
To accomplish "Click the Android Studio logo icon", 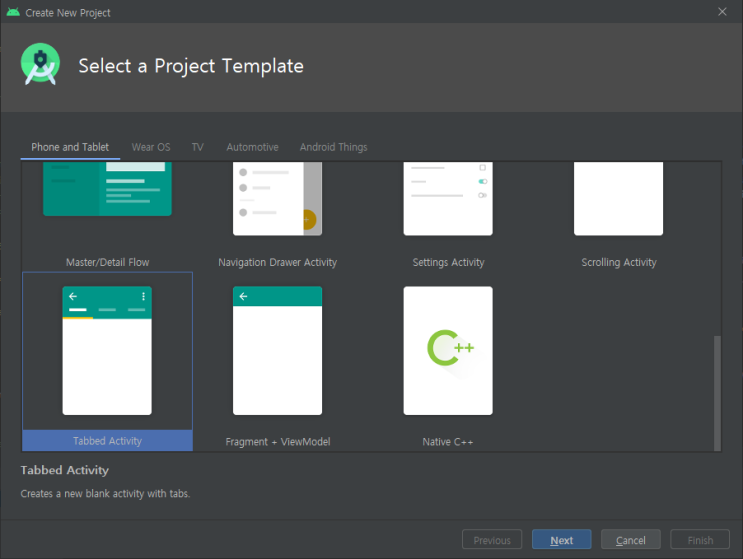I will [40, 64].
